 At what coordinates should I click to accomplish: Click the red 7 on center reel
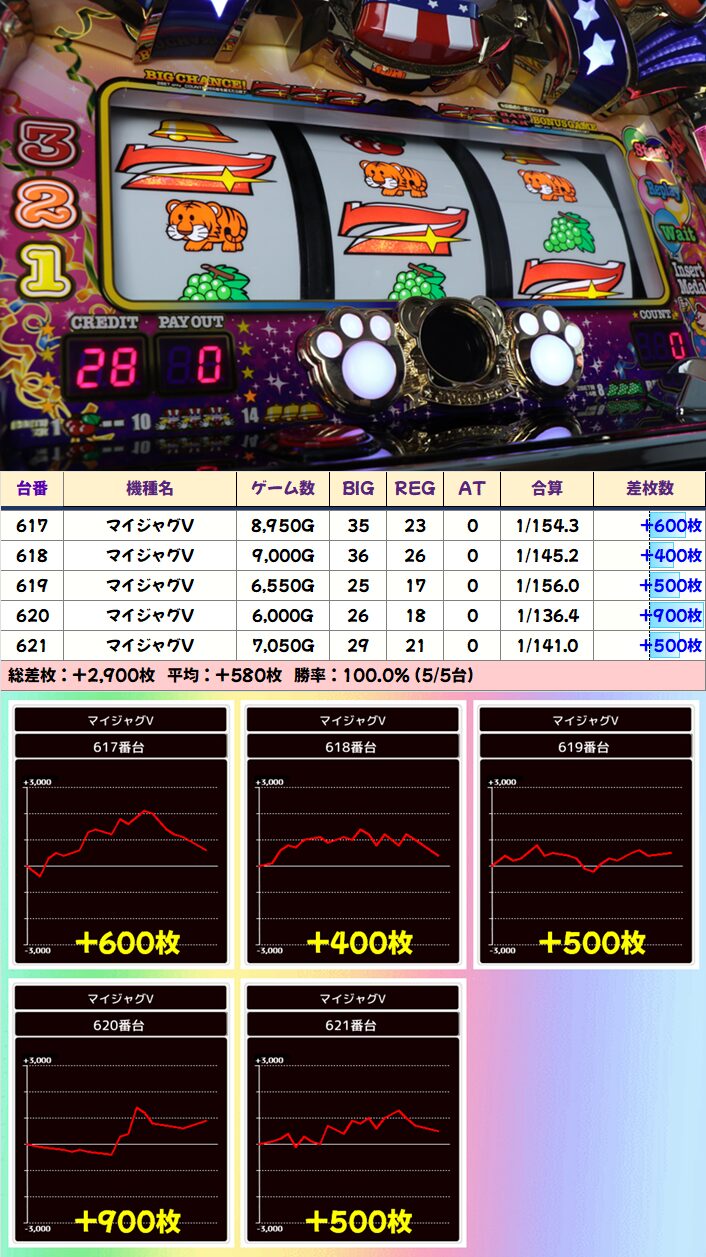click(x=404, y=227)
